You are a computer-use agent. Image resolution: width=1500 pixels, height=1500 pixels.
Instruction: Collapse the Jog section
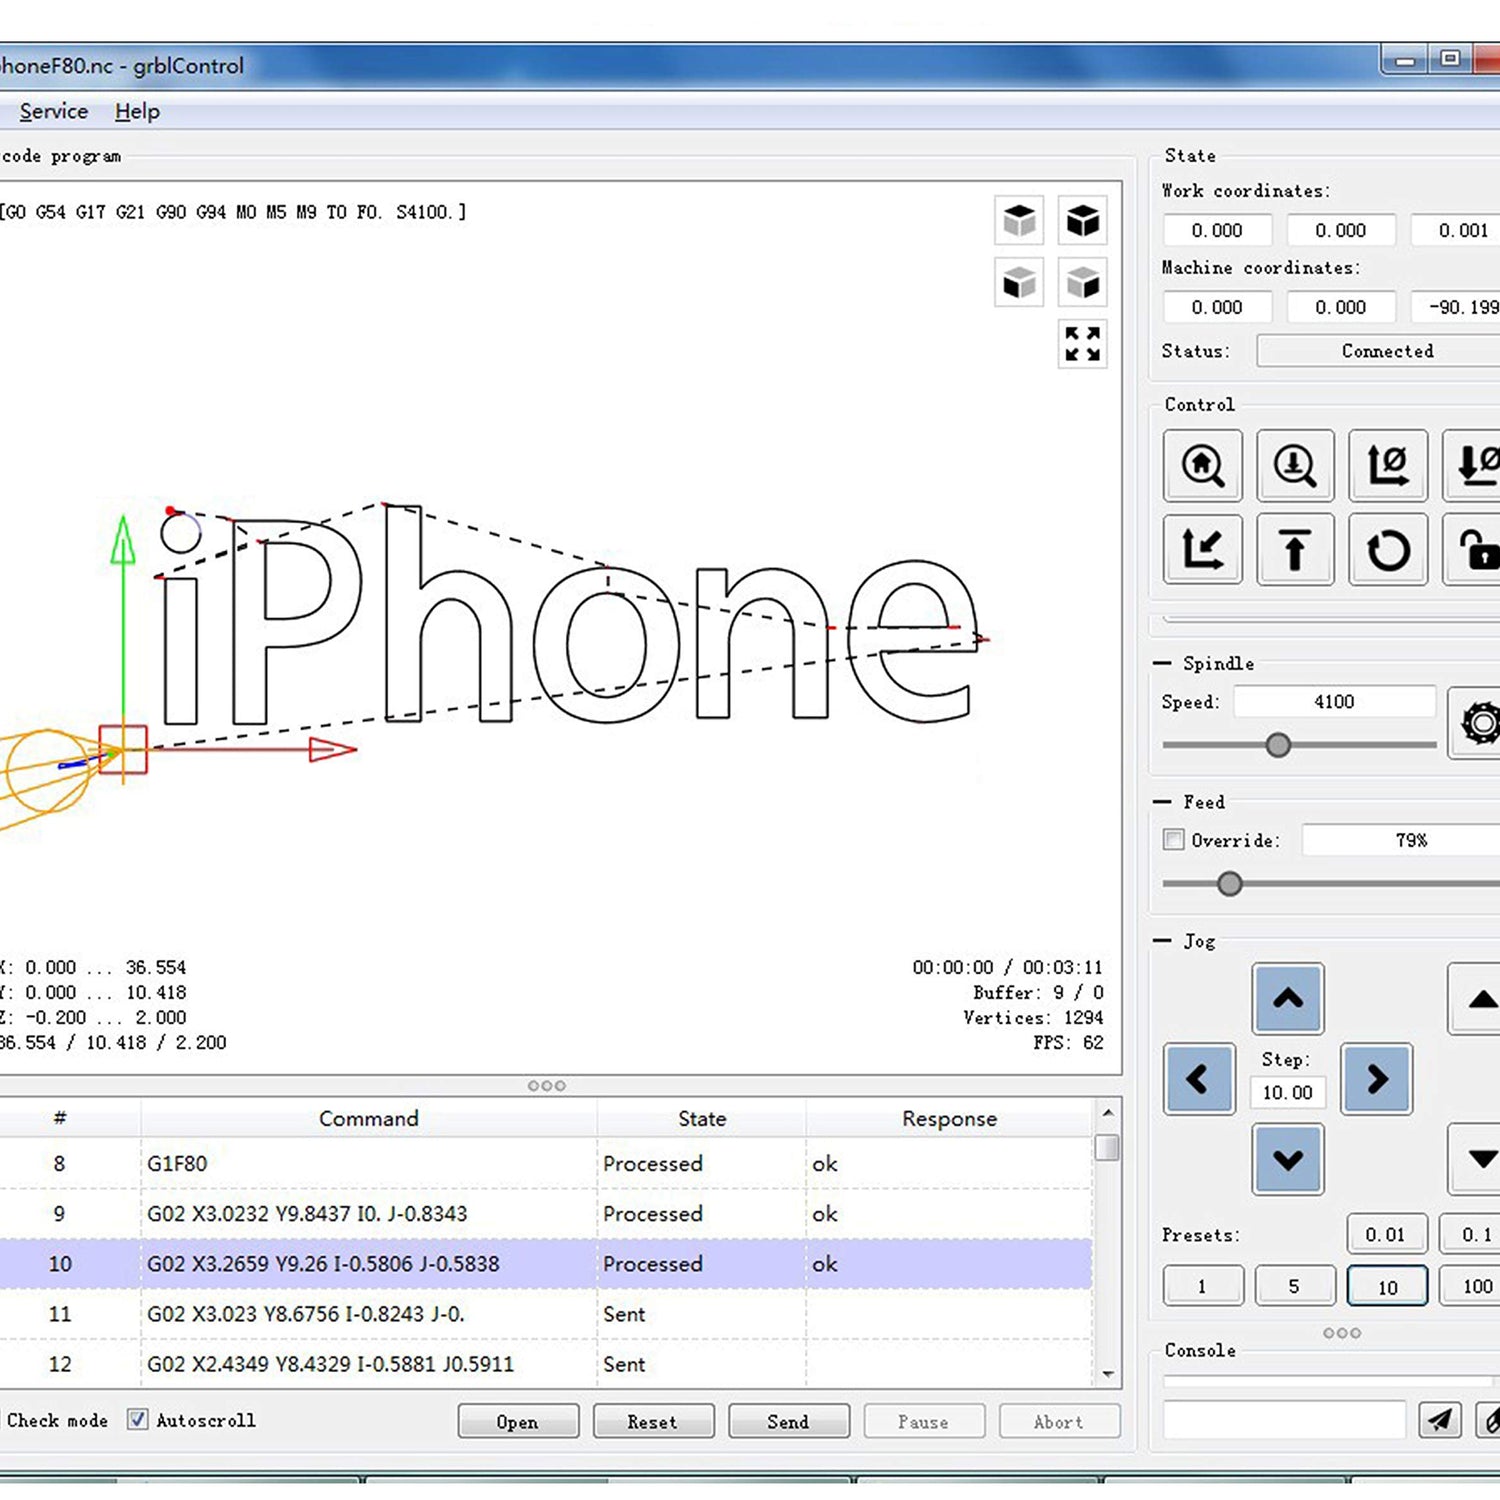click(x=1162, y=941)
